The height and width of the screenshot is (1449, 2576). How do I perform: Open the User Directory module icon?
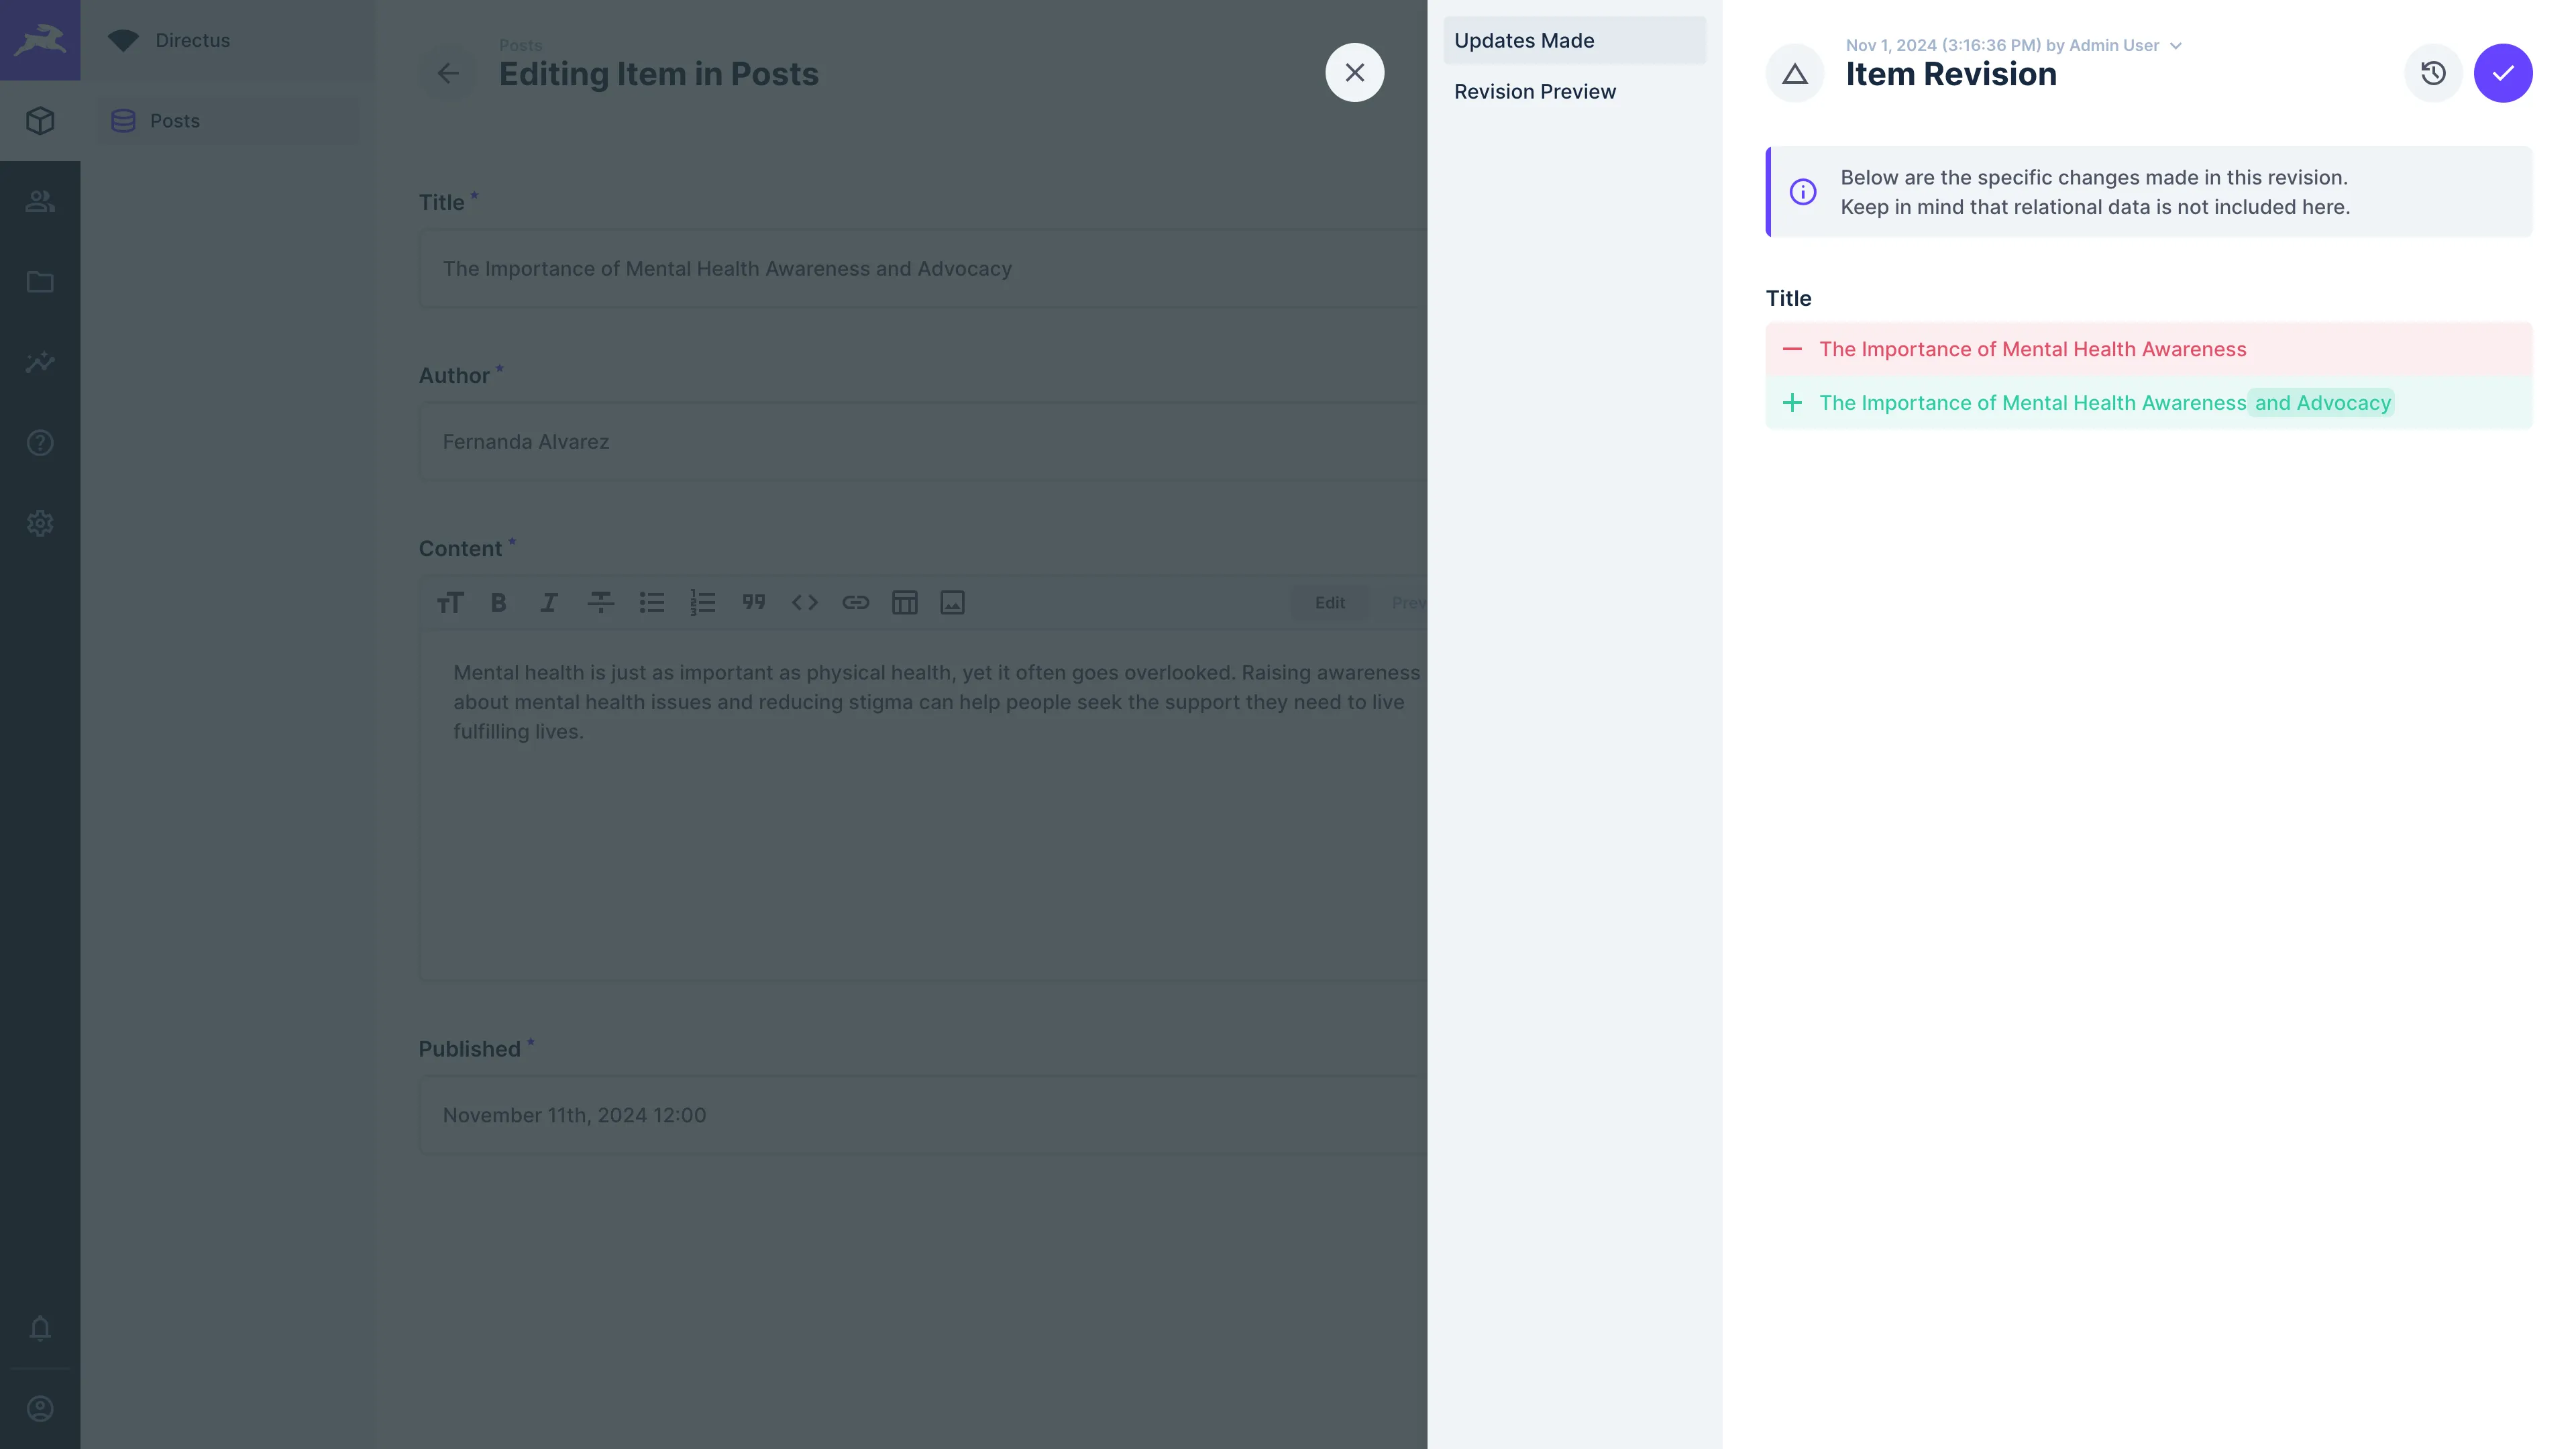[x=40, y=201]
